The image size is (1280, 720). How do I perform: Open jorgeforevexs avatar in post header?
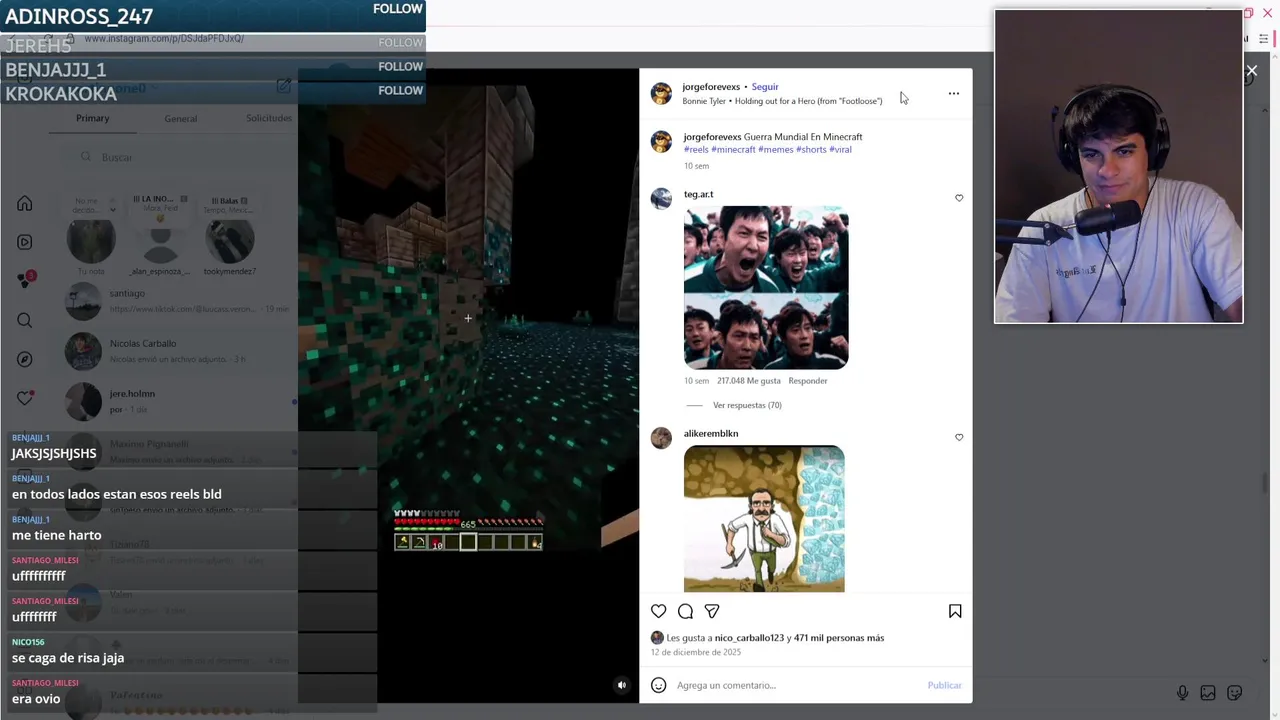pyautogui.click(x=661, y=94)
